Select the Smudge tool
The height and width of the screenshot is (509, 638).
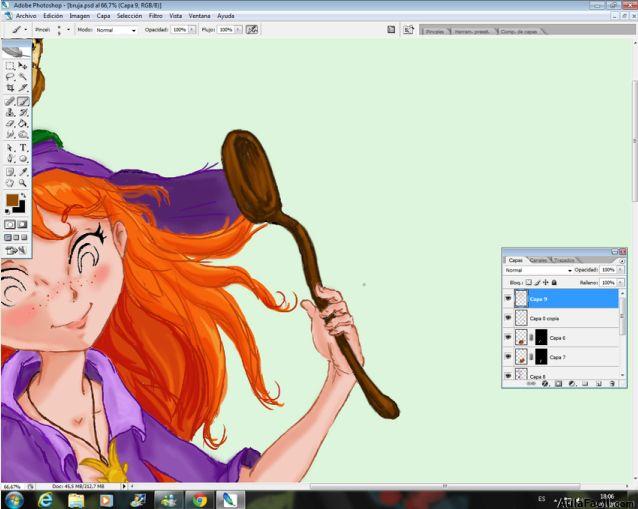coord(10,134)
